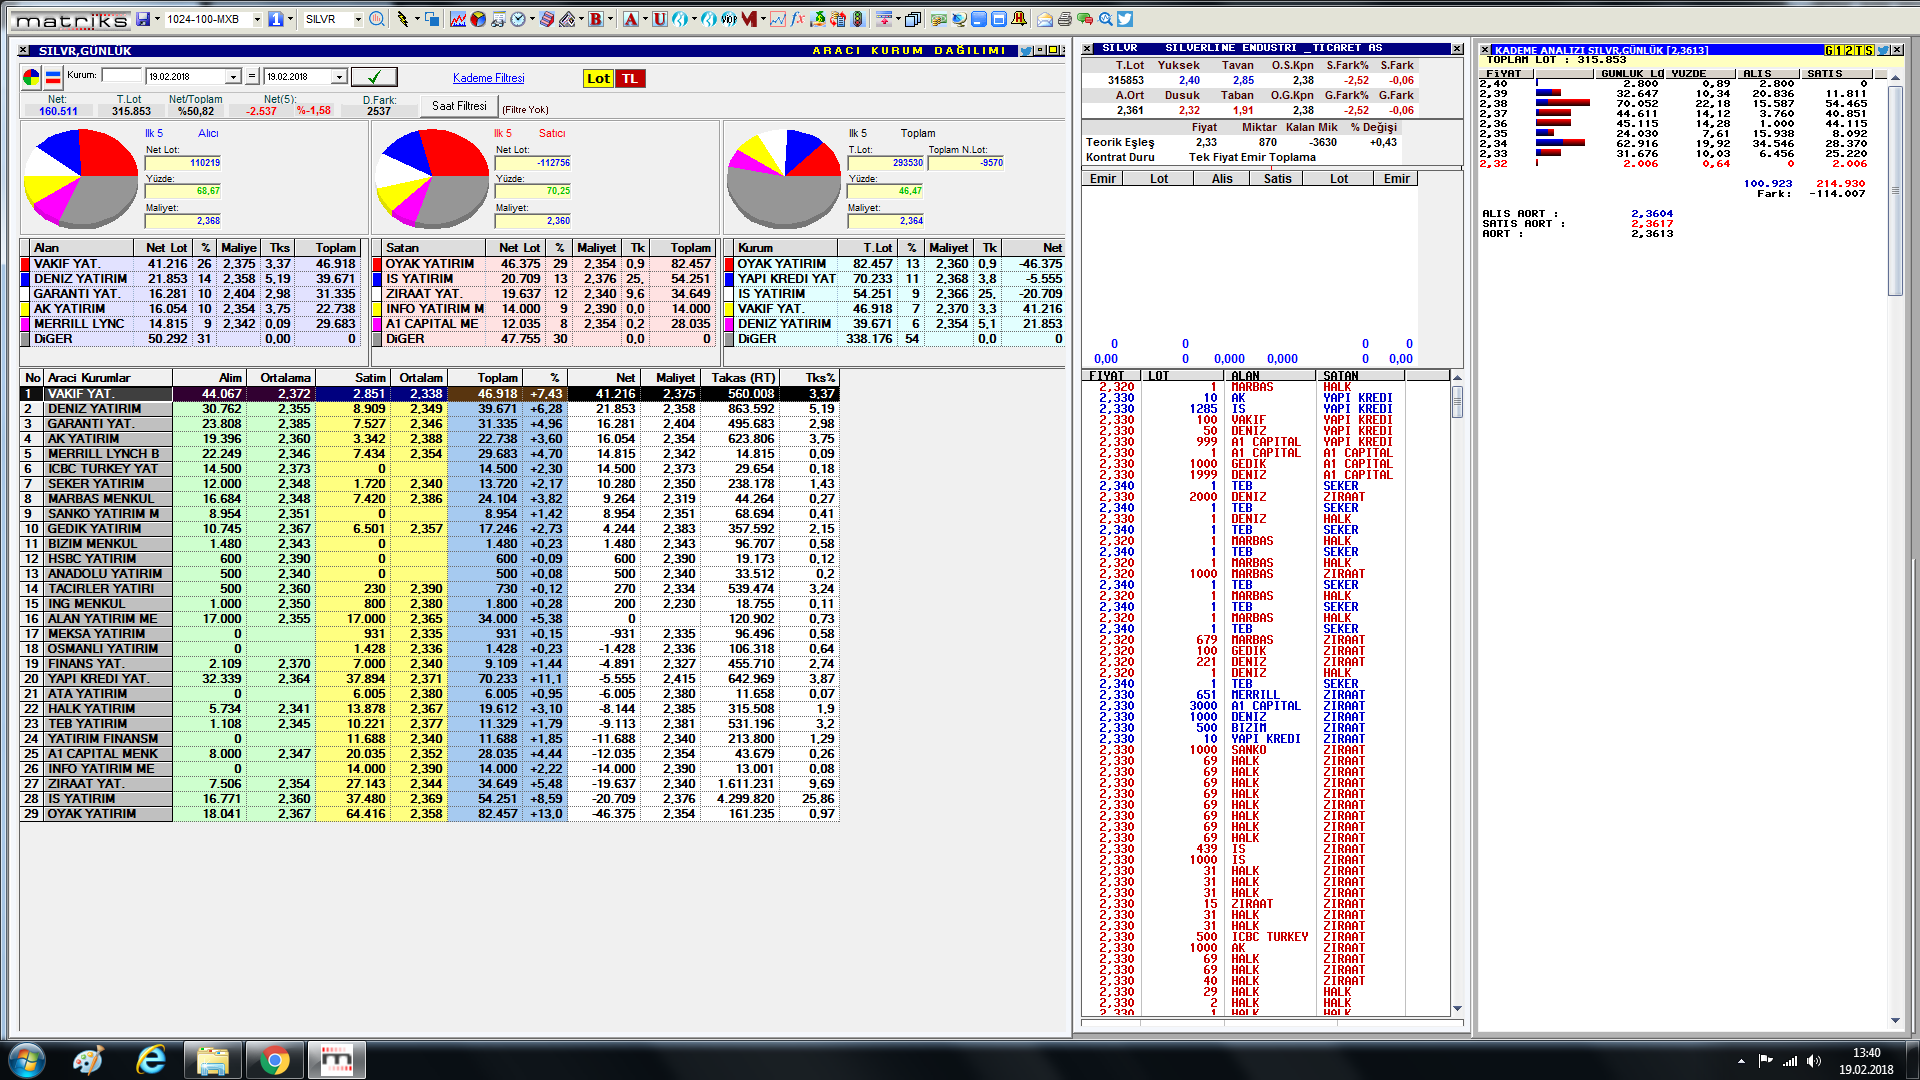Open the fx formula icon
1920x1080 pixels.
(x=798, y=19)
